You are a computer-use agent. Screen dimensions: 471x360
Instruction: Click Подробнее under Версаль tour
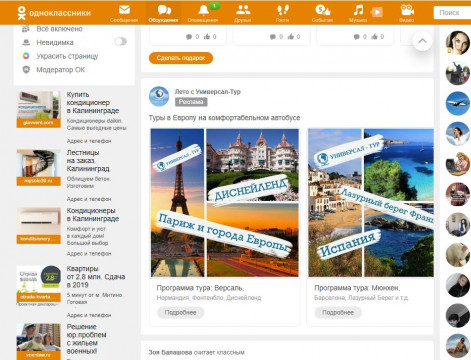point(180,313)
